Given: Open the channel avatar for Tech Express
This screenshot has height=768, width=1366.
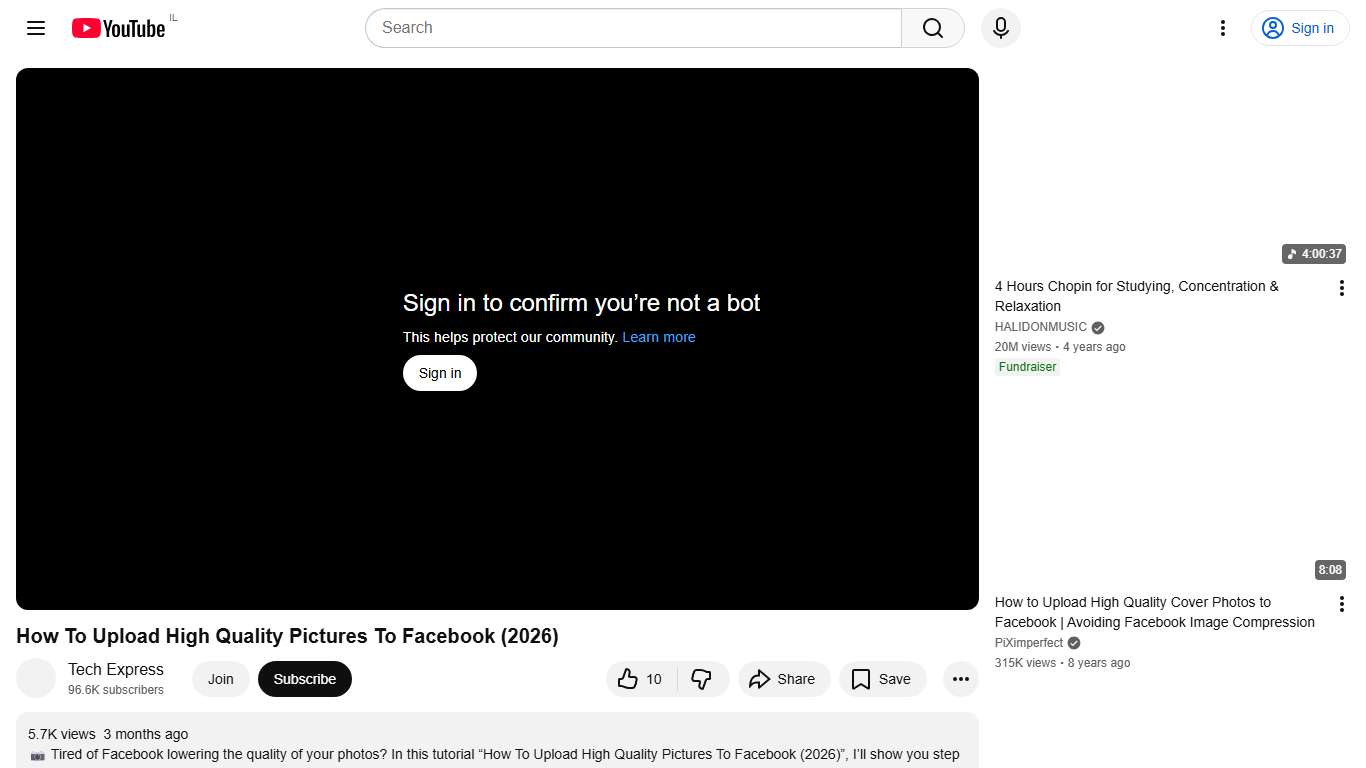Looking at the screenshot, I should 36,678.
